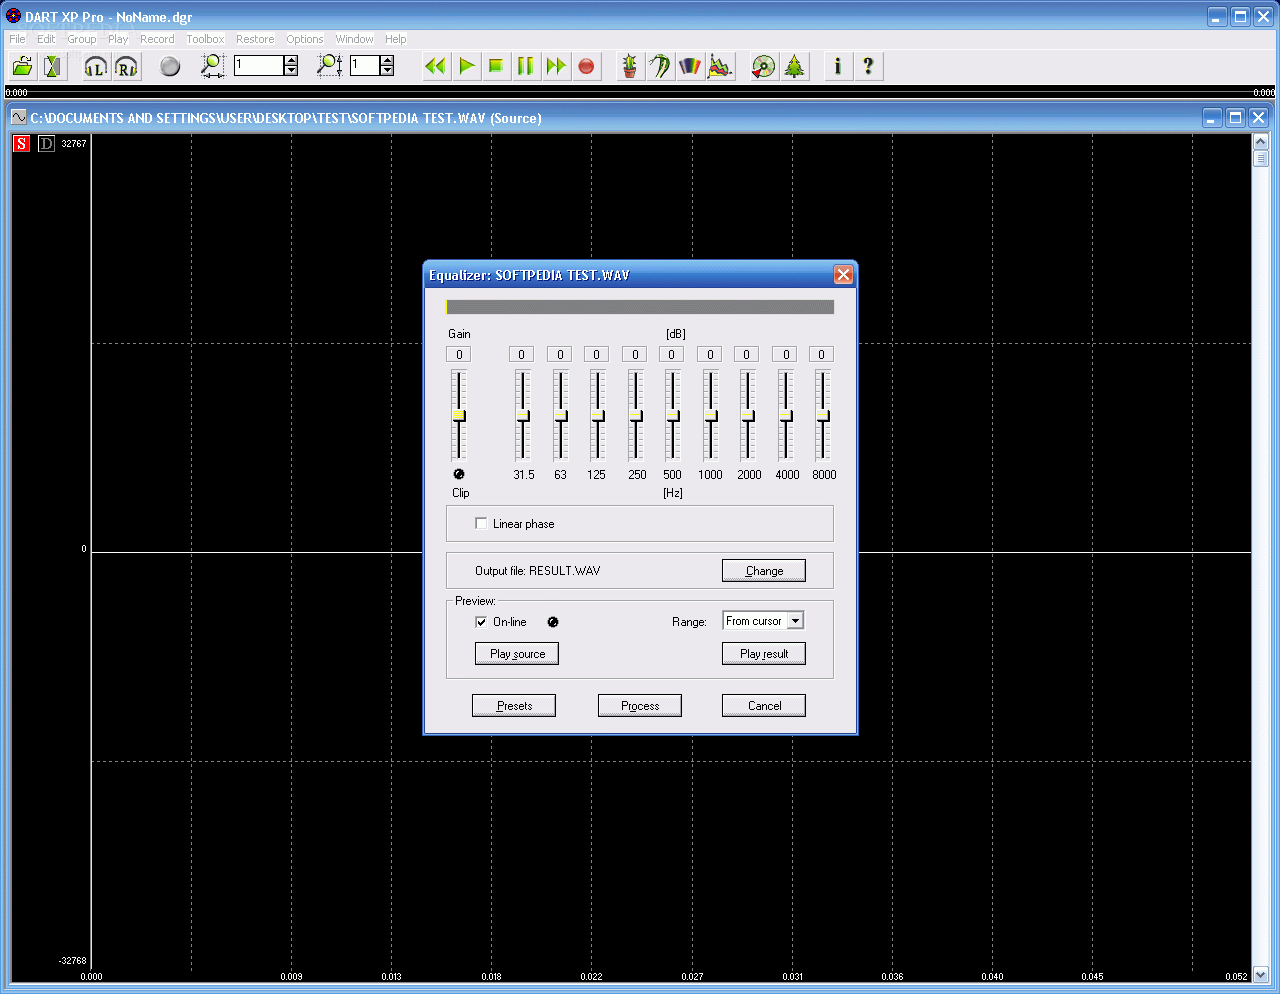Viewport: 1280px width, 994px height.
Task: Enable the Linear phase checkbox
Action: tap(481, 523)
